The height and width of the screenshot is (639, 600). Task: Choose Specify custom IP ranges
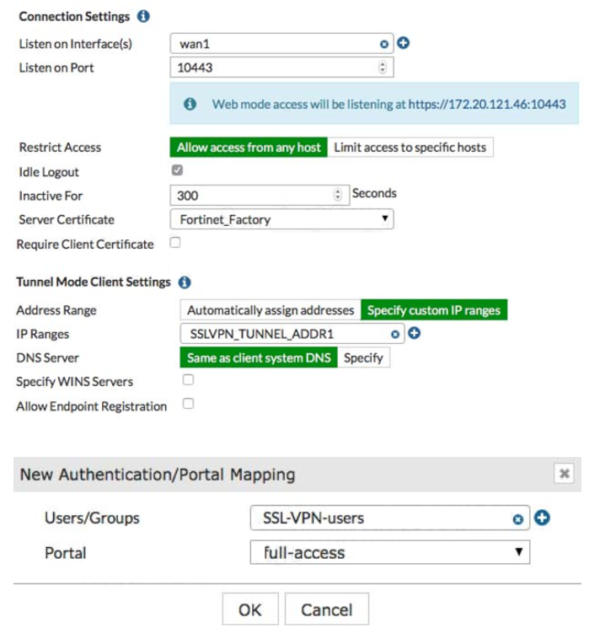[x=434, y=311]
